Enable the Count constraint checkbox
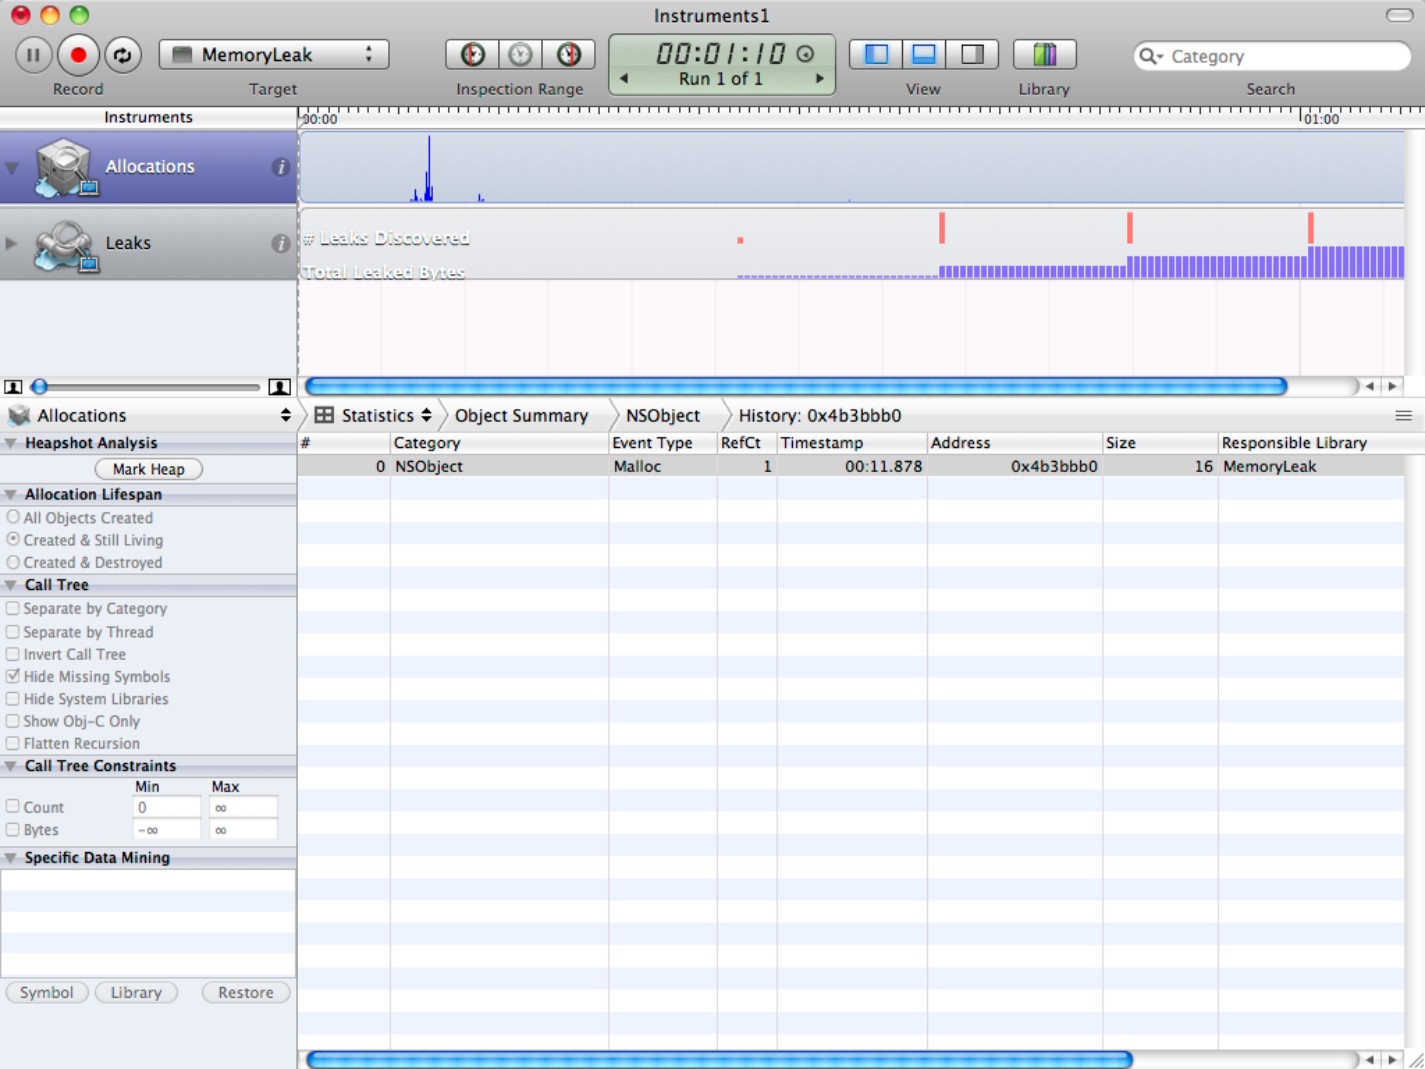The image size is (1425, 1069). point(13,806)
